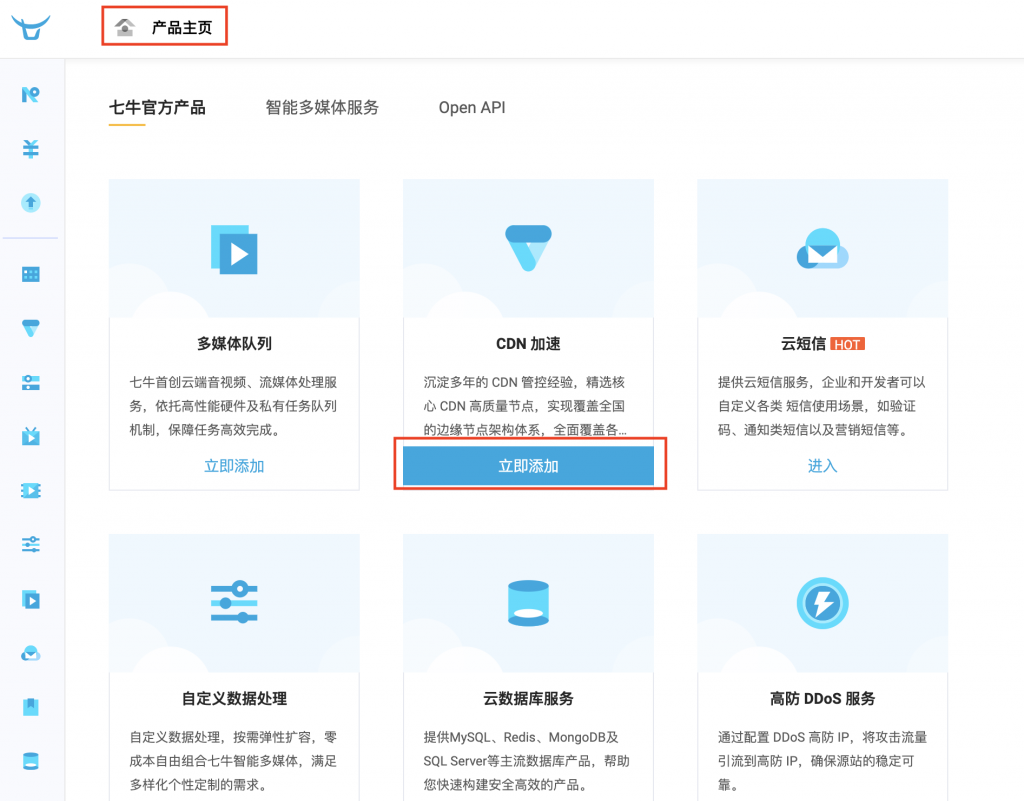Click 立即添加 under 多媒体队列
Image resolution: width=1024 pixels, height=801 pixels.
pos(234,466)
